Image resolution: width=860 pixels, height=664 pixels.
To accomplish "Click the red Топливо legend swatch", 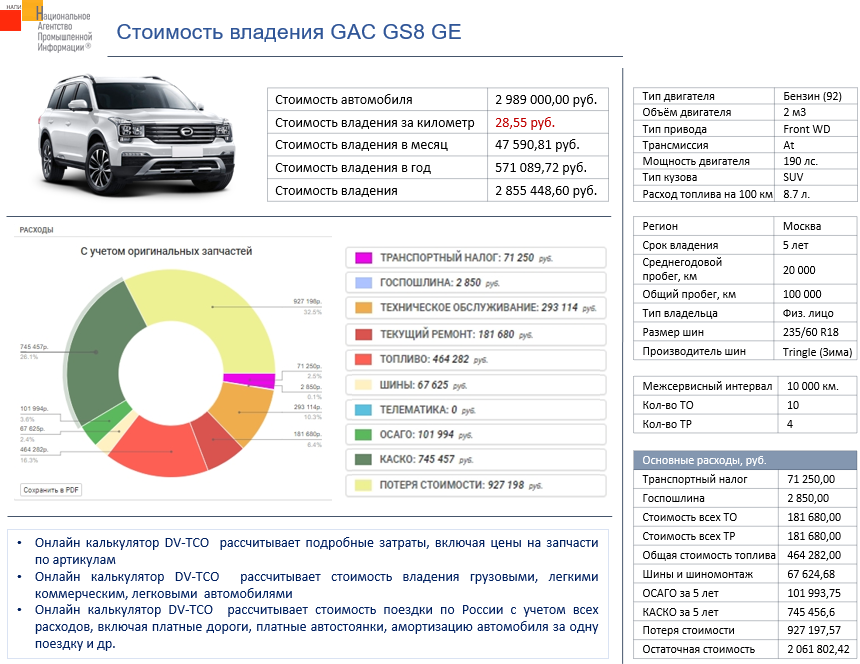I will click(x=363, y=359).
